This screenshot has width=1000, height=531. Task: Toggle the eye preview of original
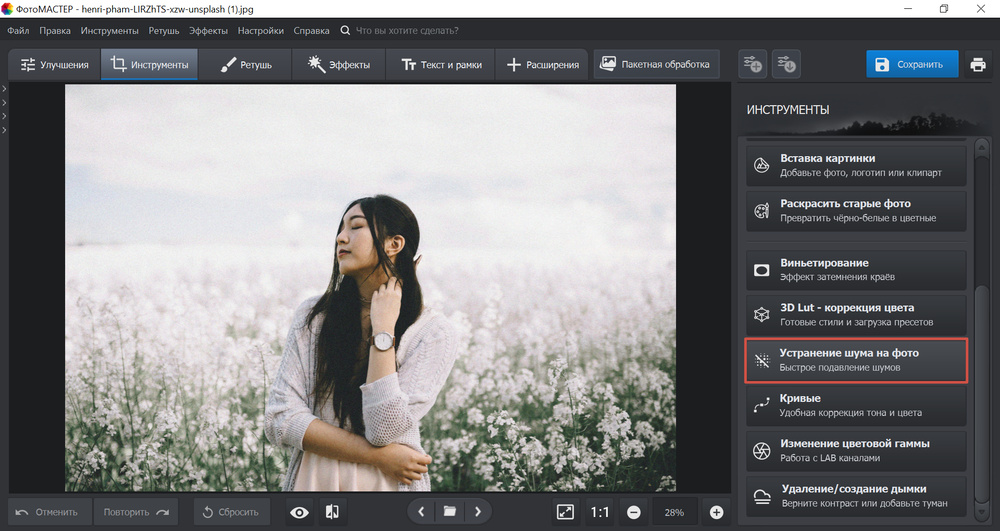point(299,512)
